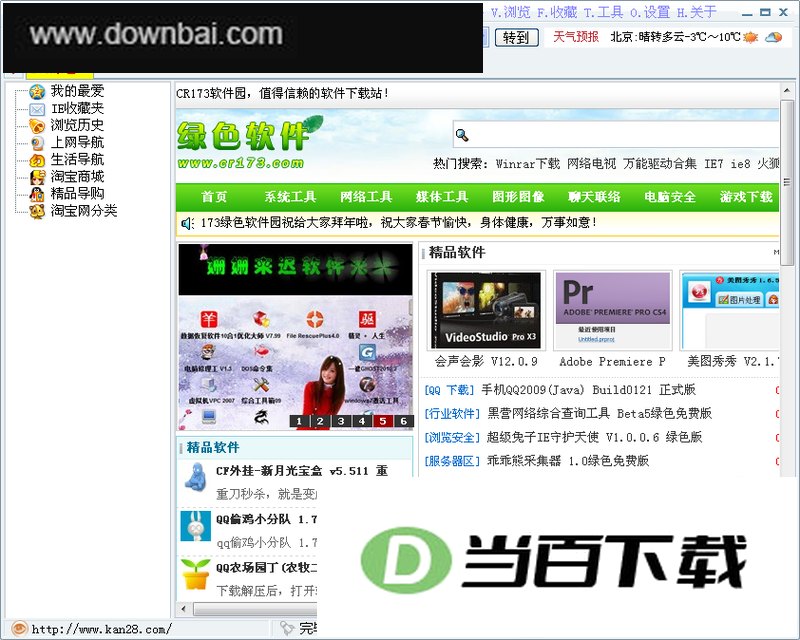Screen dimensions: 800x640
Task: Click the 淘宝商城 icon
Action: click(x=37, y=177)
